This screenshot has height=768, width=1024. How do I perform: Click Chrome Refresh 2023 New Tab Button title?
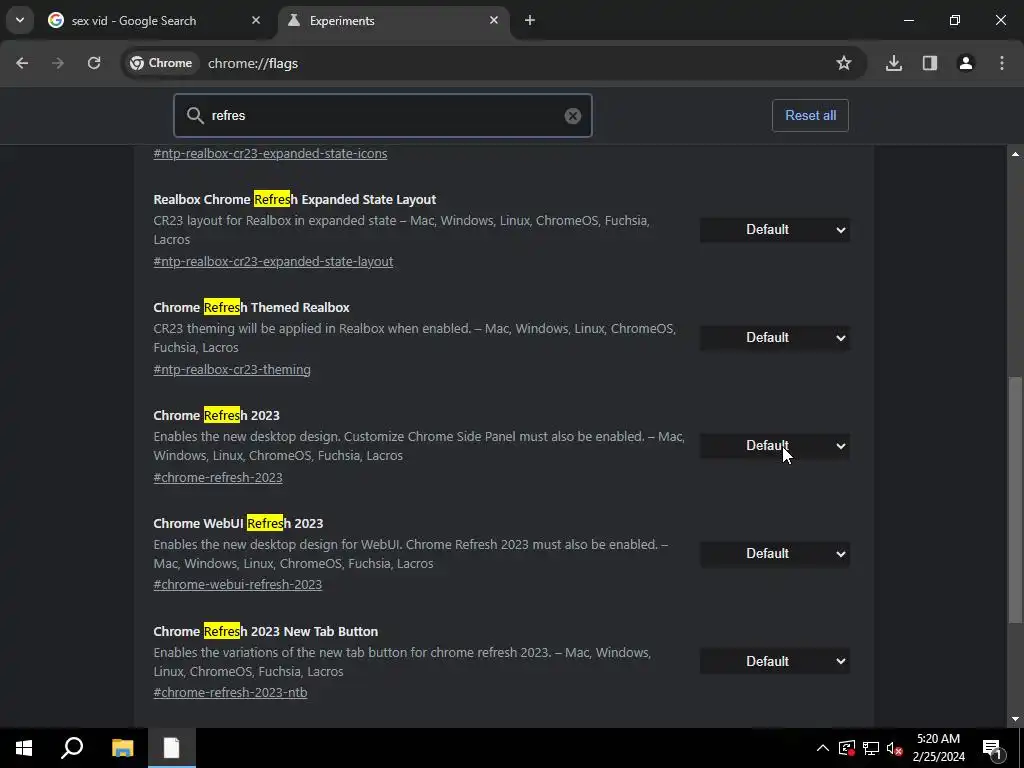point(266,632)
